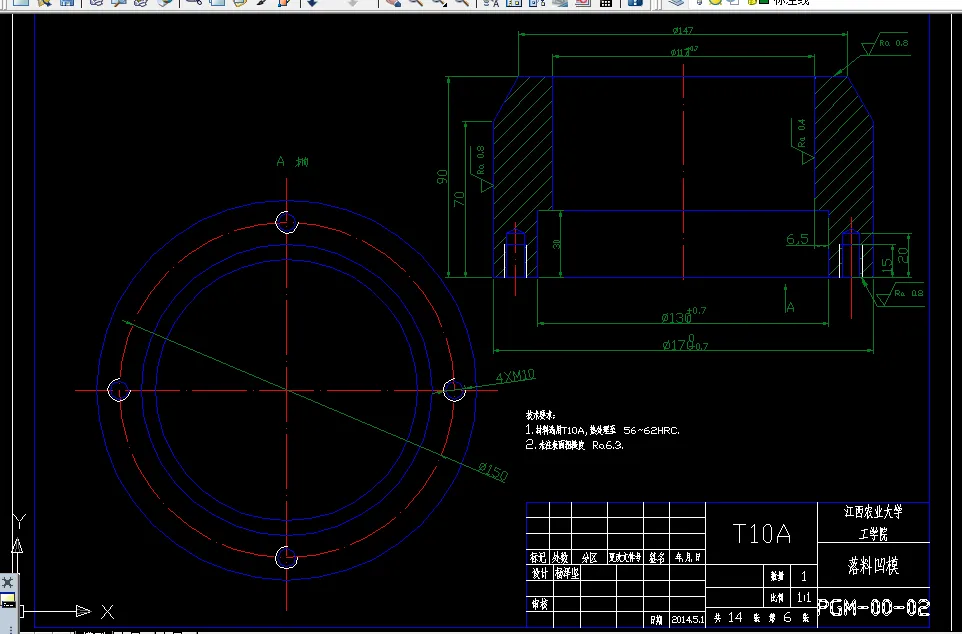Select the note mentioning 56~62HRC
962x634 pixels.
click(x=602, y=430)
